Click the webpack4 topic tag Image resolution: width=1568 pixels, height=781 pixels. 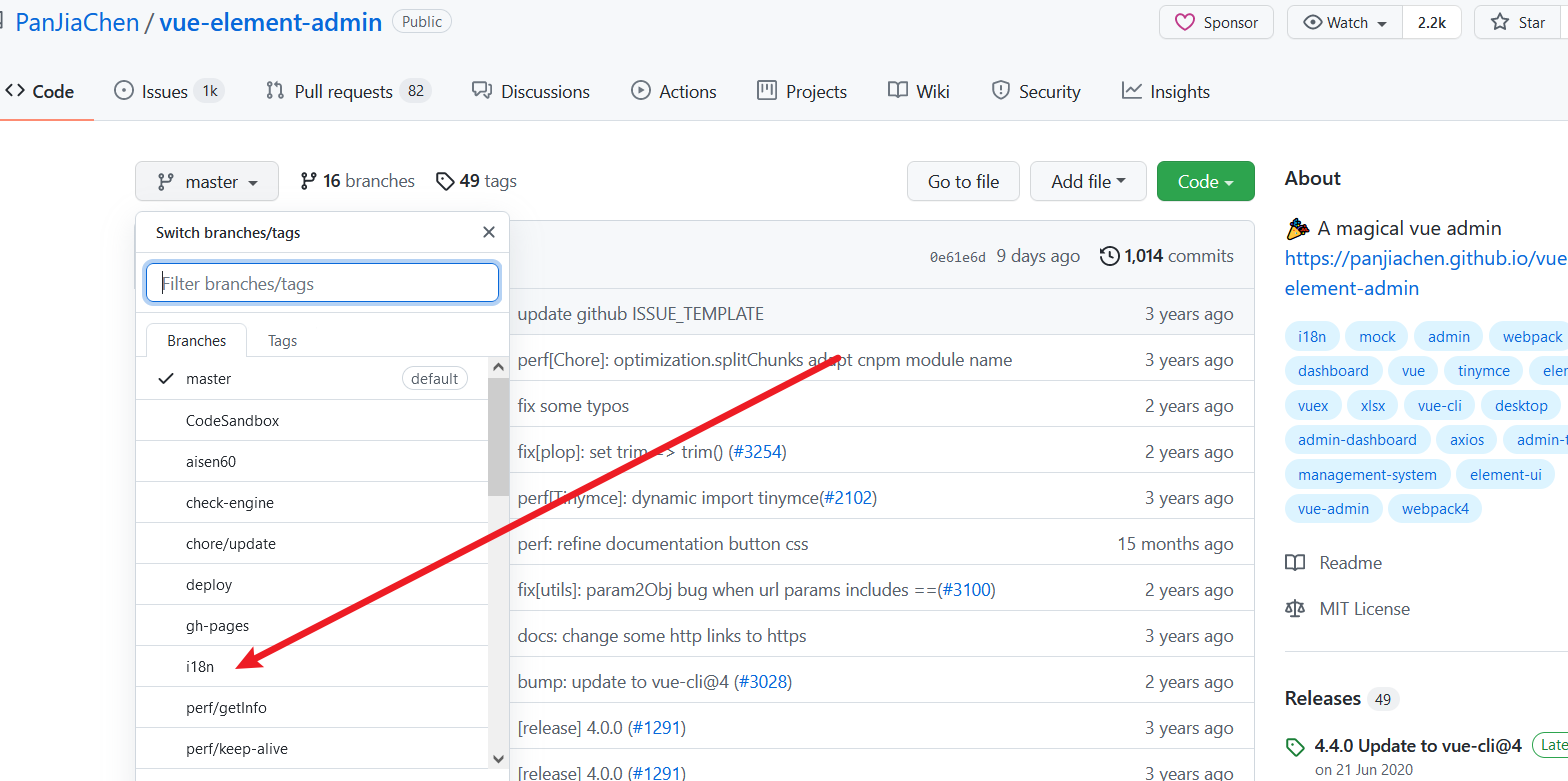pos(1435,508)
